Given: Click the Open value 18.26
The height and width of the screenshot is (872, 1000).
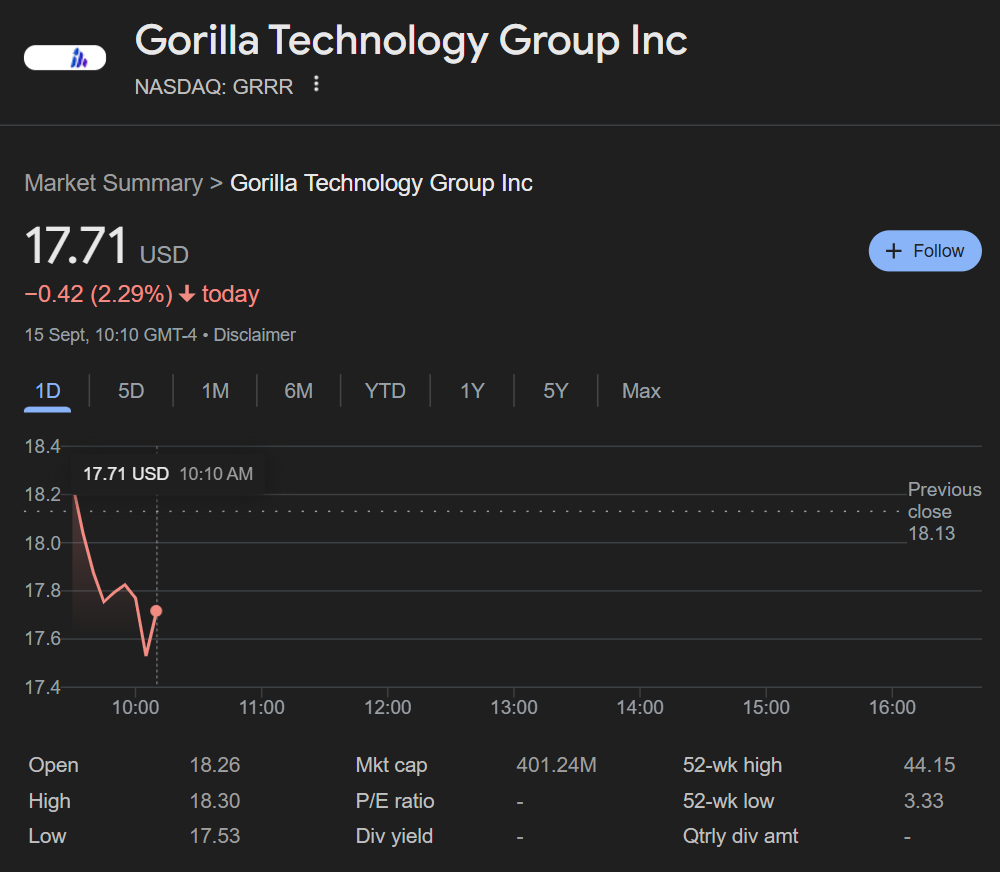Looking at the screenshot, I should (215, 765).
